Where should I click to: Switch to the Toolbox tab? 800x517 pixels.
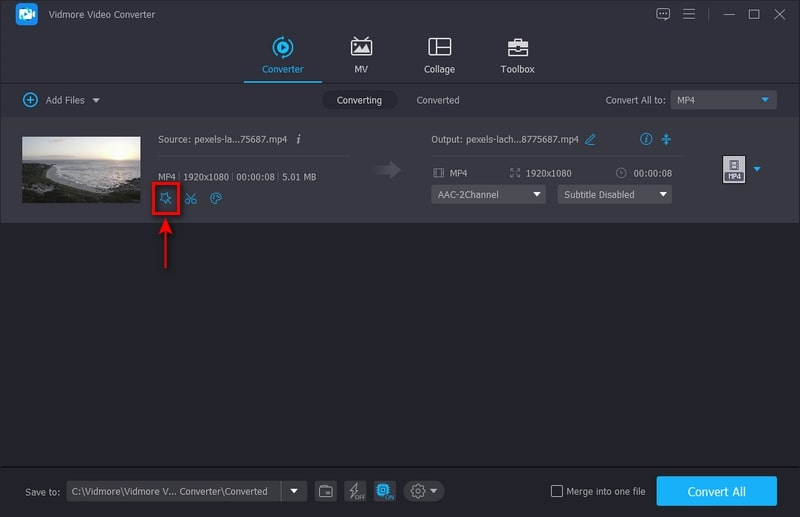(517, 56)
